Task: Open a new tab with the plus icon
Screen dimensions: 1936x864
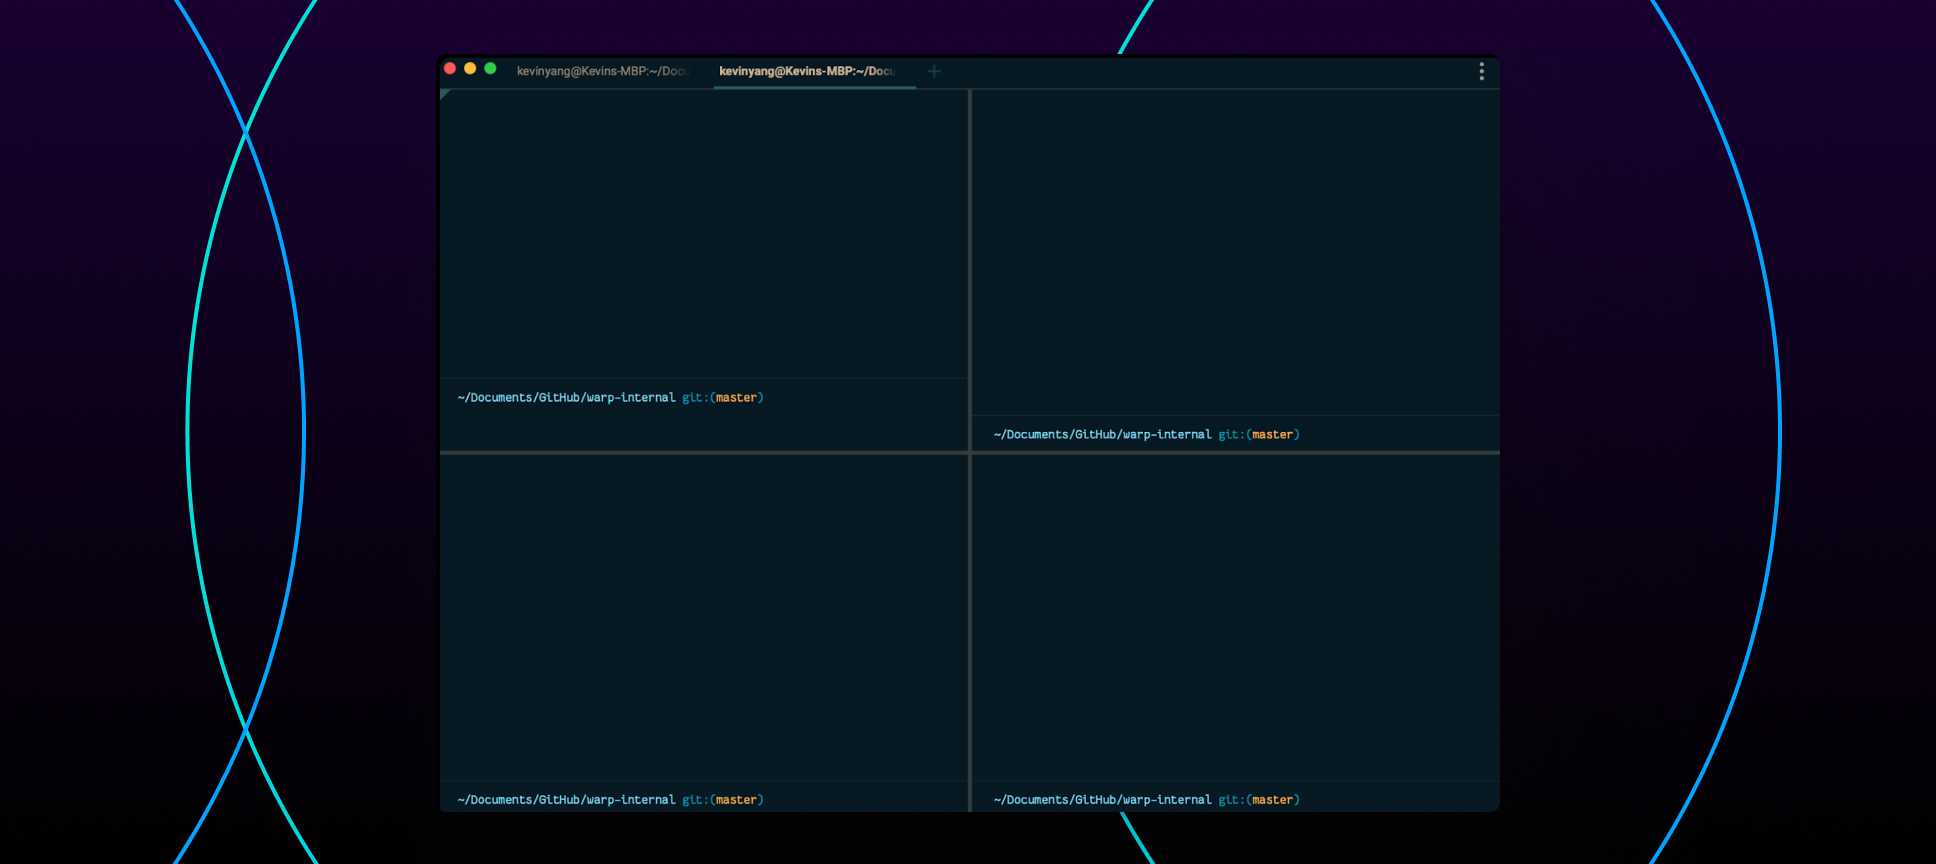Action: pyautogui.click(x=934, y=71)
